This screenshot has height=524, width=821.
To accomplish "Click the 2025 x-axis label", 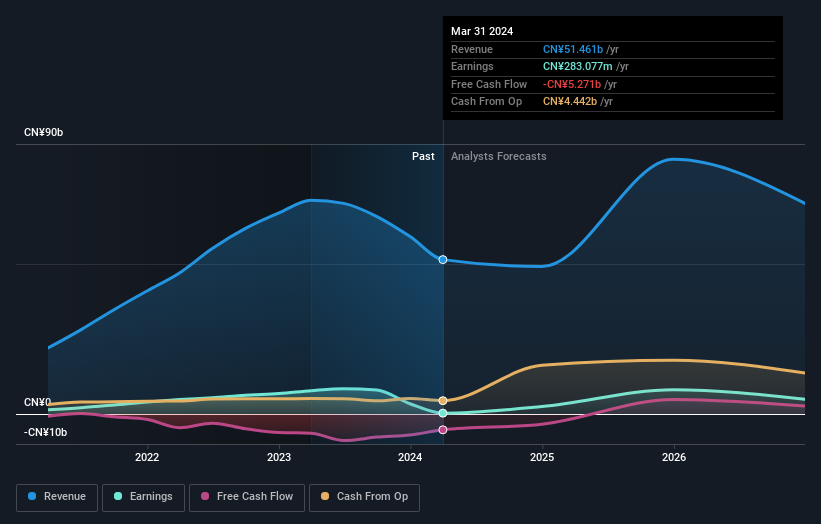I will pos(542,457).
